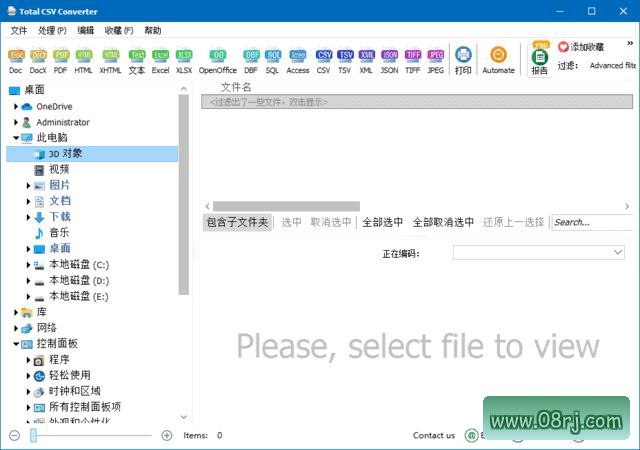Open the Contact us link
Image resolution: width=640 pixels, height=450 pixels.
(434, 435)
